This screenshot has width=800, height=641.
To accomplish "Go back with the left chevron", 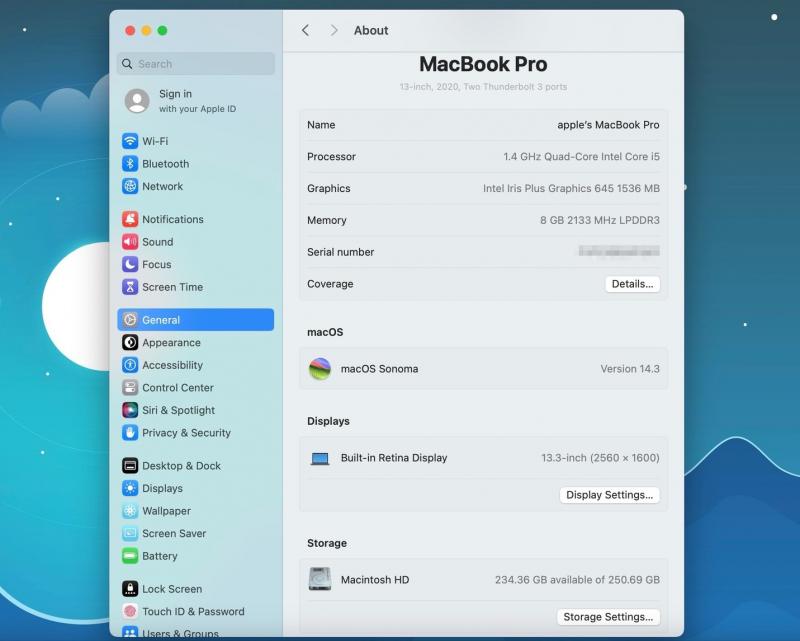I will point(305,30).
